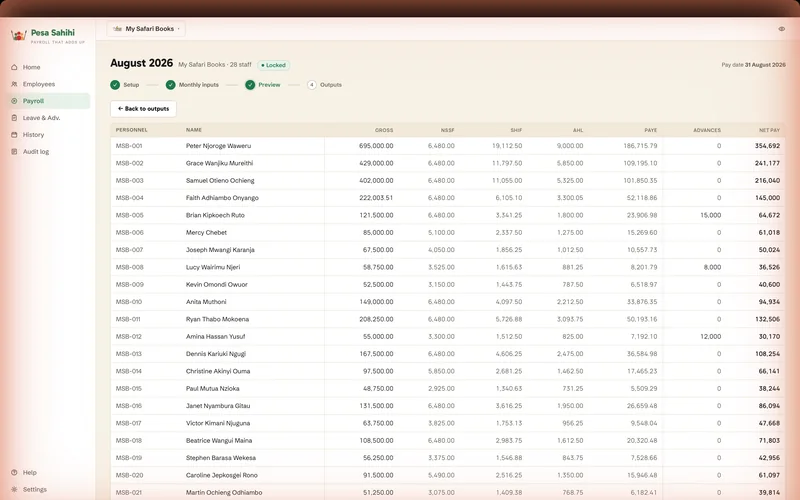
Task: Click Stephen Barasa Wekesa's gross 56,250.00
Action: point(378,458)
